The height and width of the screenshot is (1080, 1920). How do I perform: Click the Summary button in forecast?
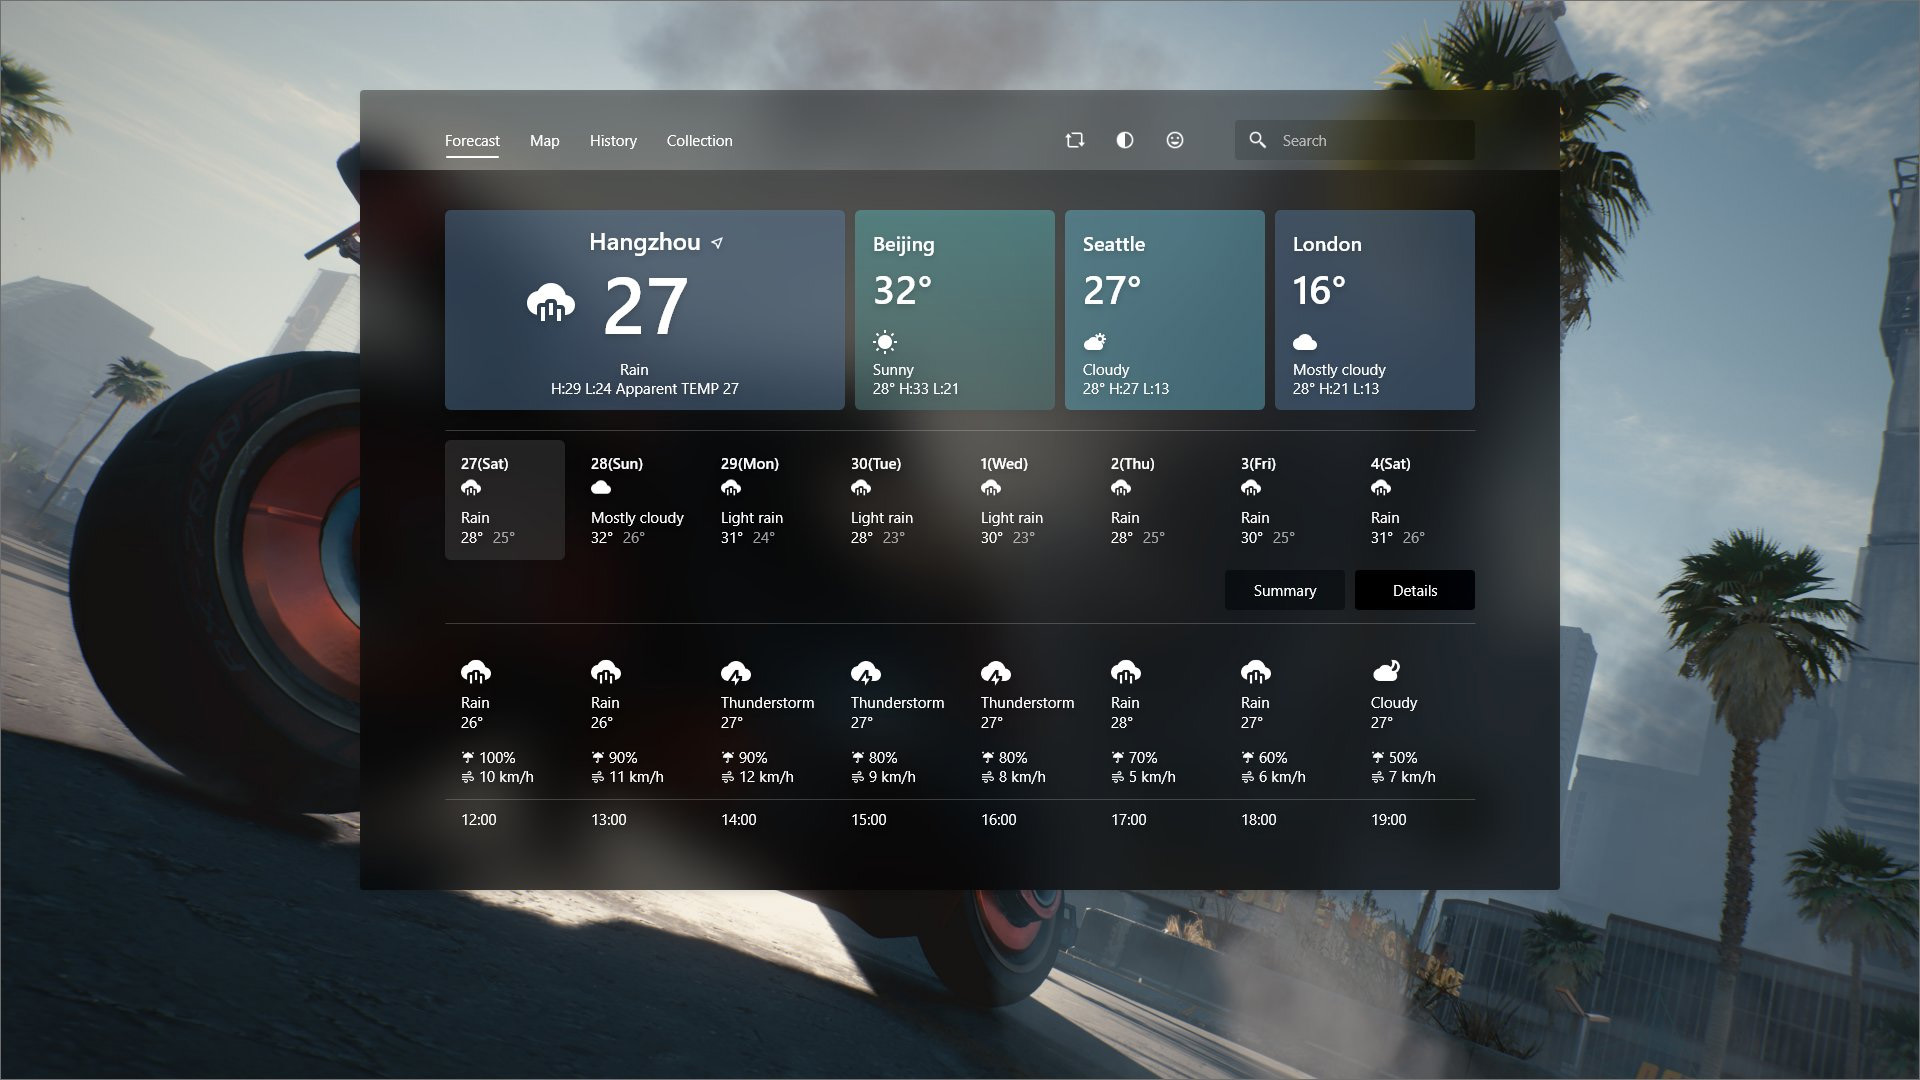coord(1284,589)
